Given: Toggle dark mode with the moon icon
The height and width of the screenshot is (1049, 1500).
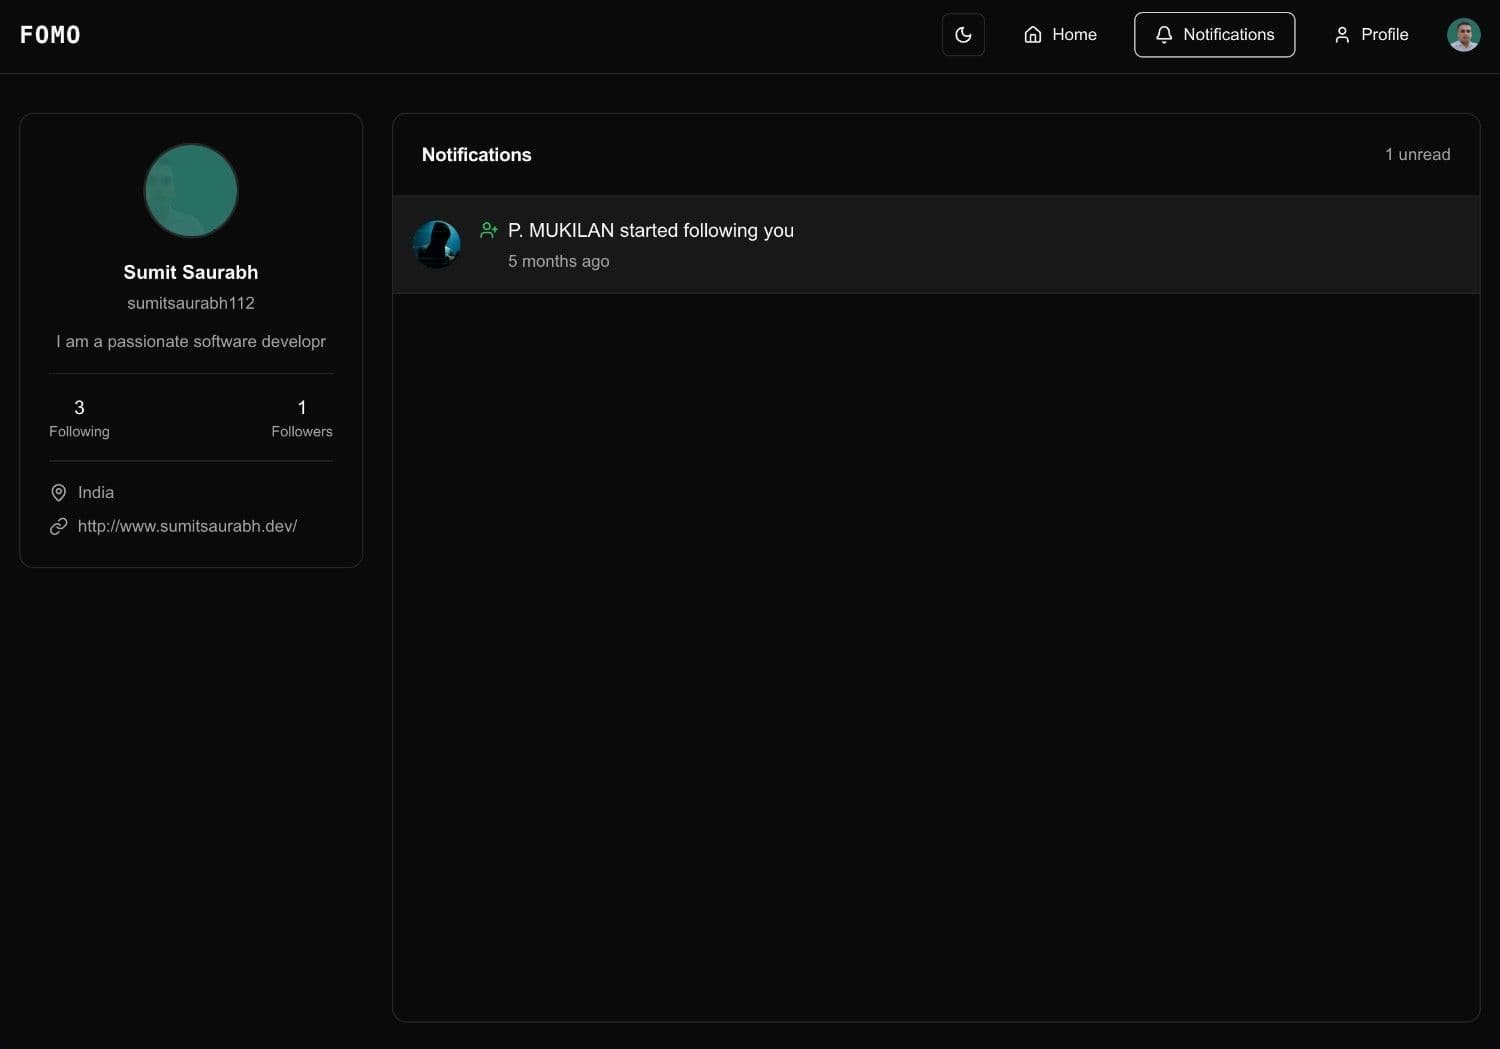Looking at the screenshot, I should click(x=963, y=35).
